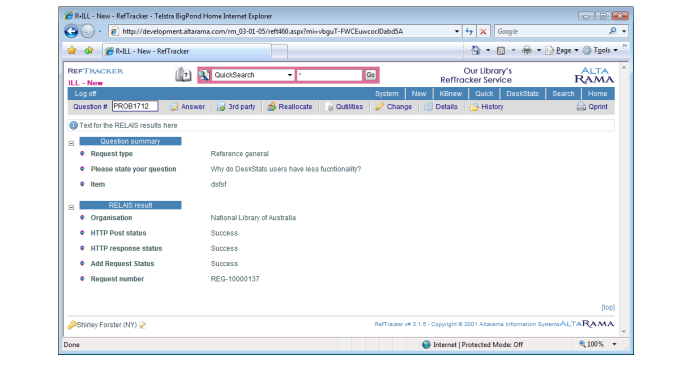This screenshot has width=680, height=368.
Task: Click the dsfsf item value
Action: click(x=219, y=185)
